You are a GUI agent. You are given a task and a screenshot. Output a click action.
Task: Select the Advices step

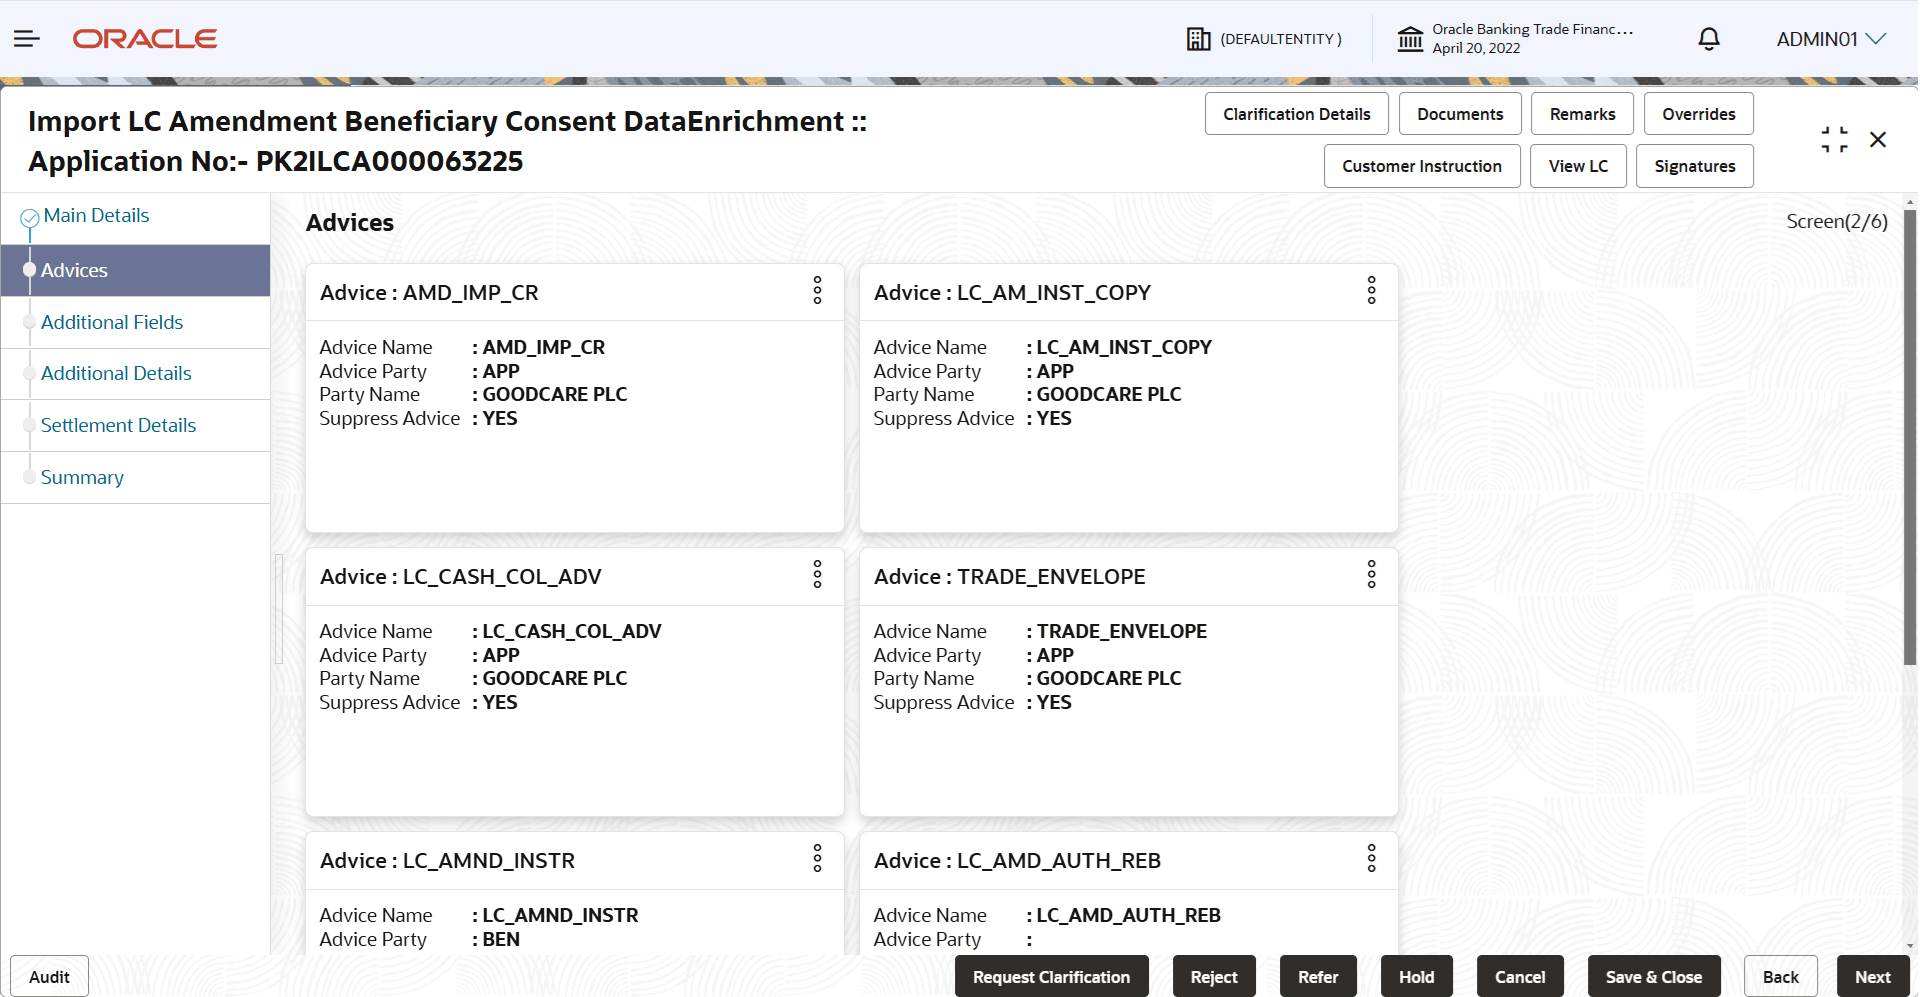[x=136, y=271]
